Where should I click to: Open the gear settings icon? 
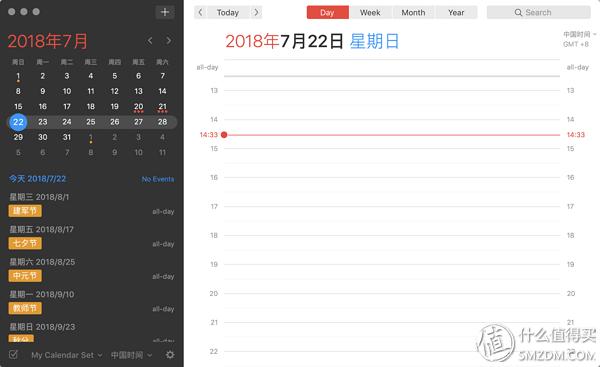click(x=170, y=355)
